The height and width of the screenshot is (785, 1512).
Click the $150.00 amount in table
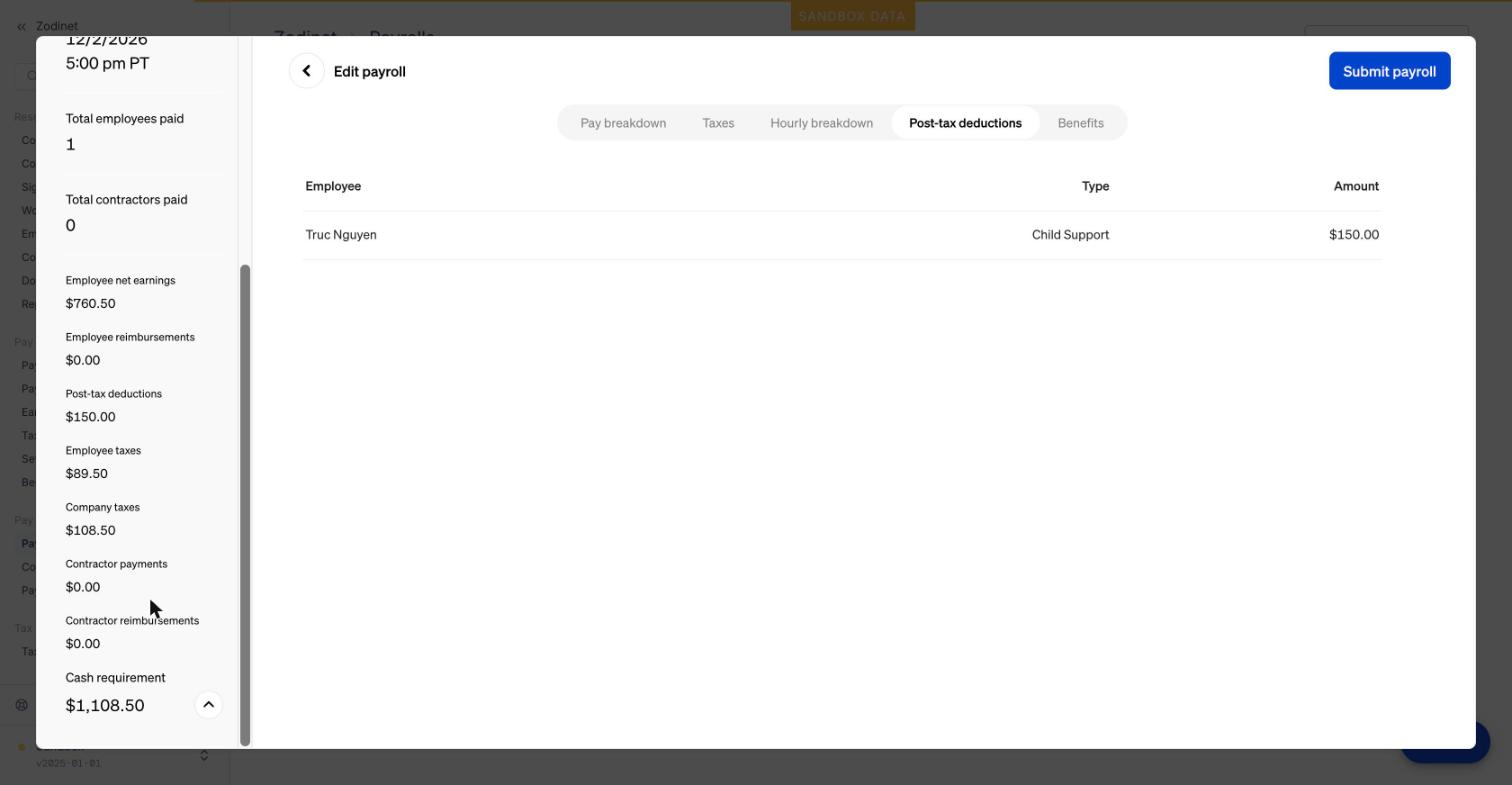pyautogui.click(x=1353, y=235)
